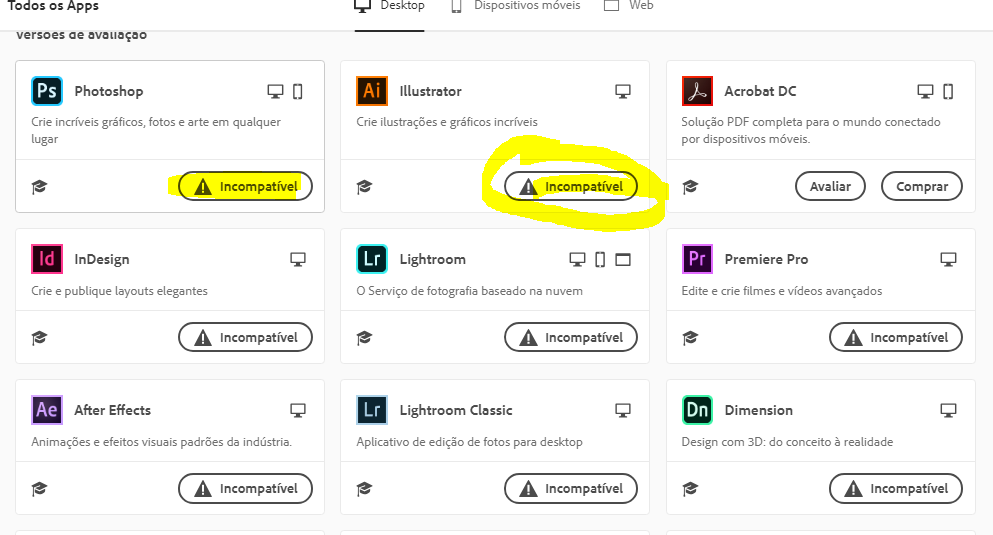Click graduation cap icon in Illustrator card
Screen dimensions: 993x535
pos(364,187)
